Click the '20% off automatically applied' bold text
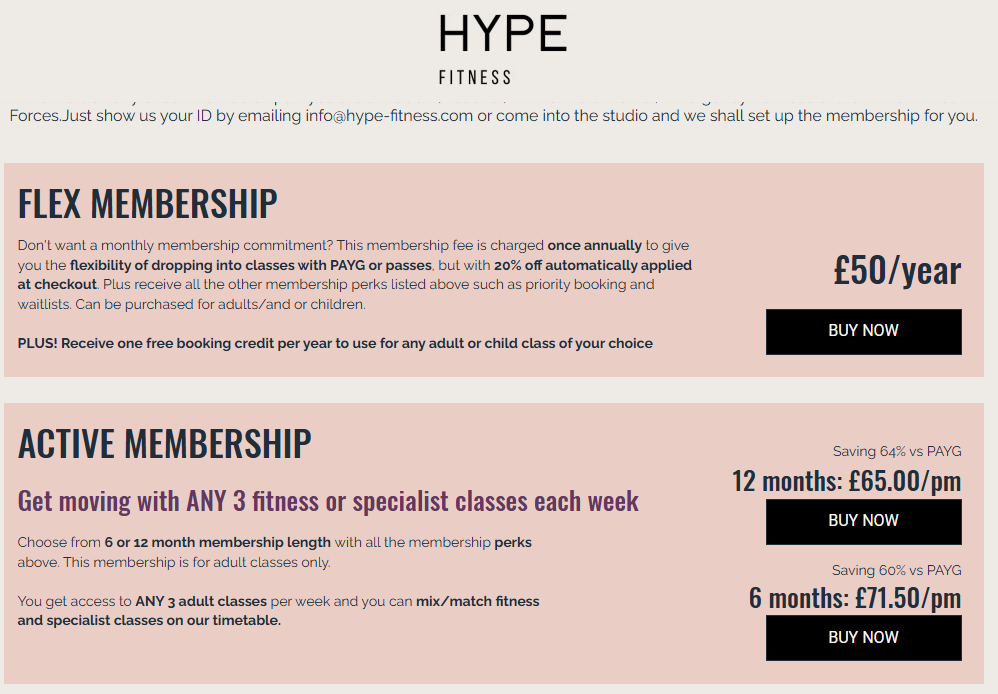998x694 pixels. (x=592, y=266)
